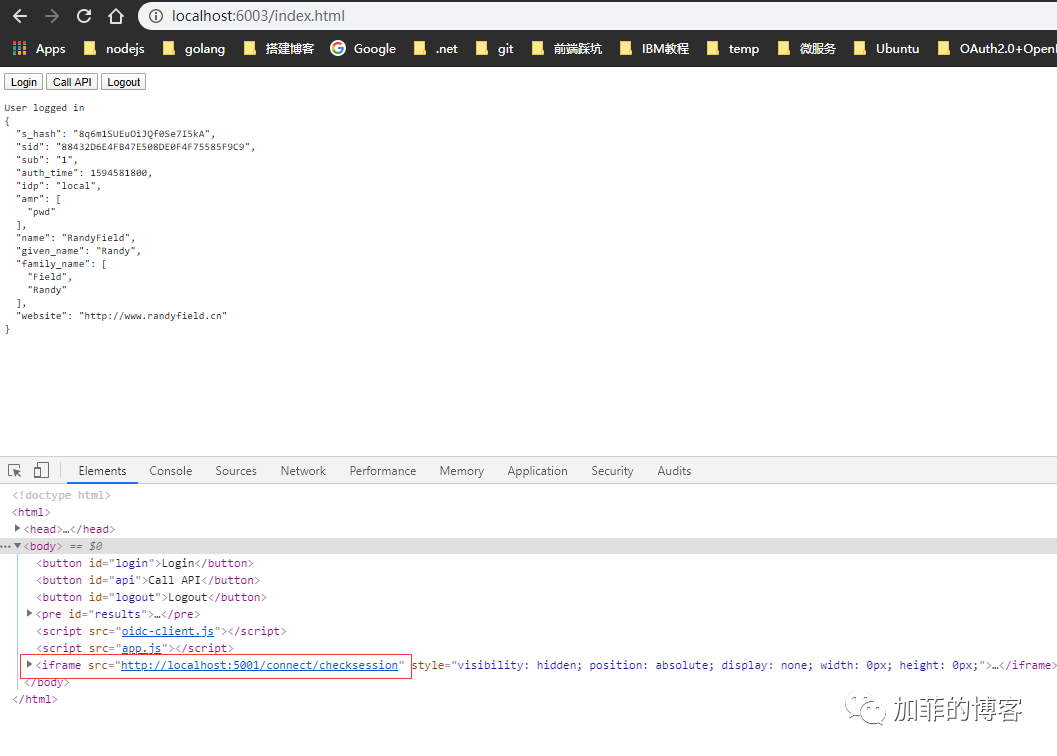Open the Application tab
This screenshot has width=1057, height=756.
(x=537, y=471)
